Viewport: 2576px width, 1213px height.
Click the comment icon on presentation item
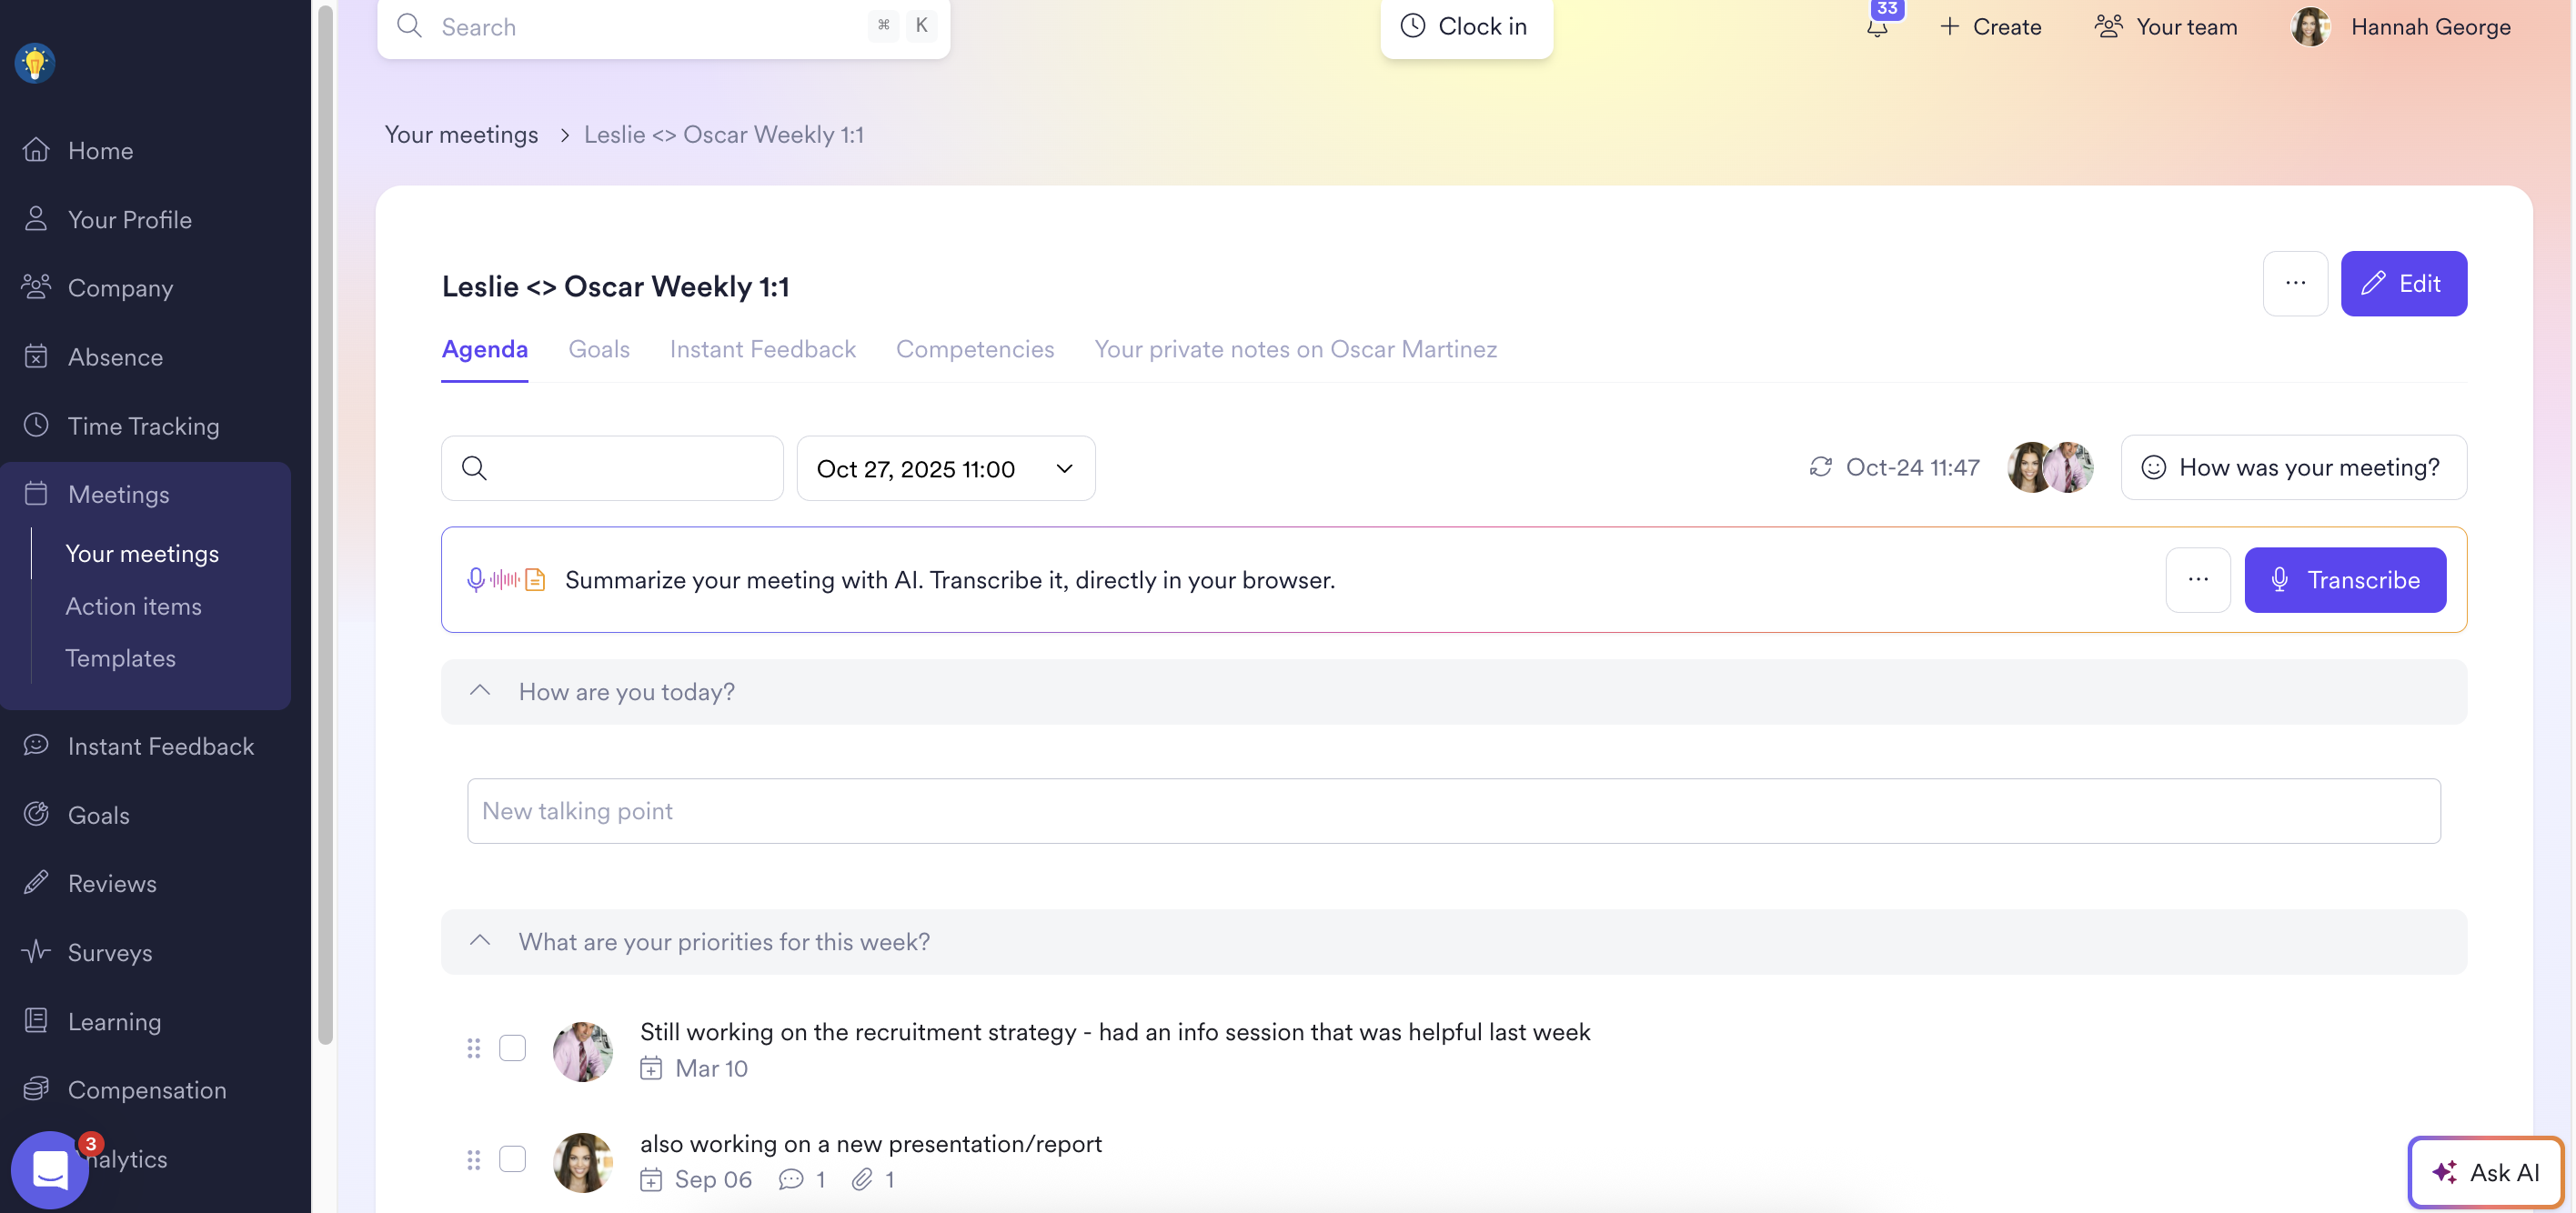point(791,1179)
